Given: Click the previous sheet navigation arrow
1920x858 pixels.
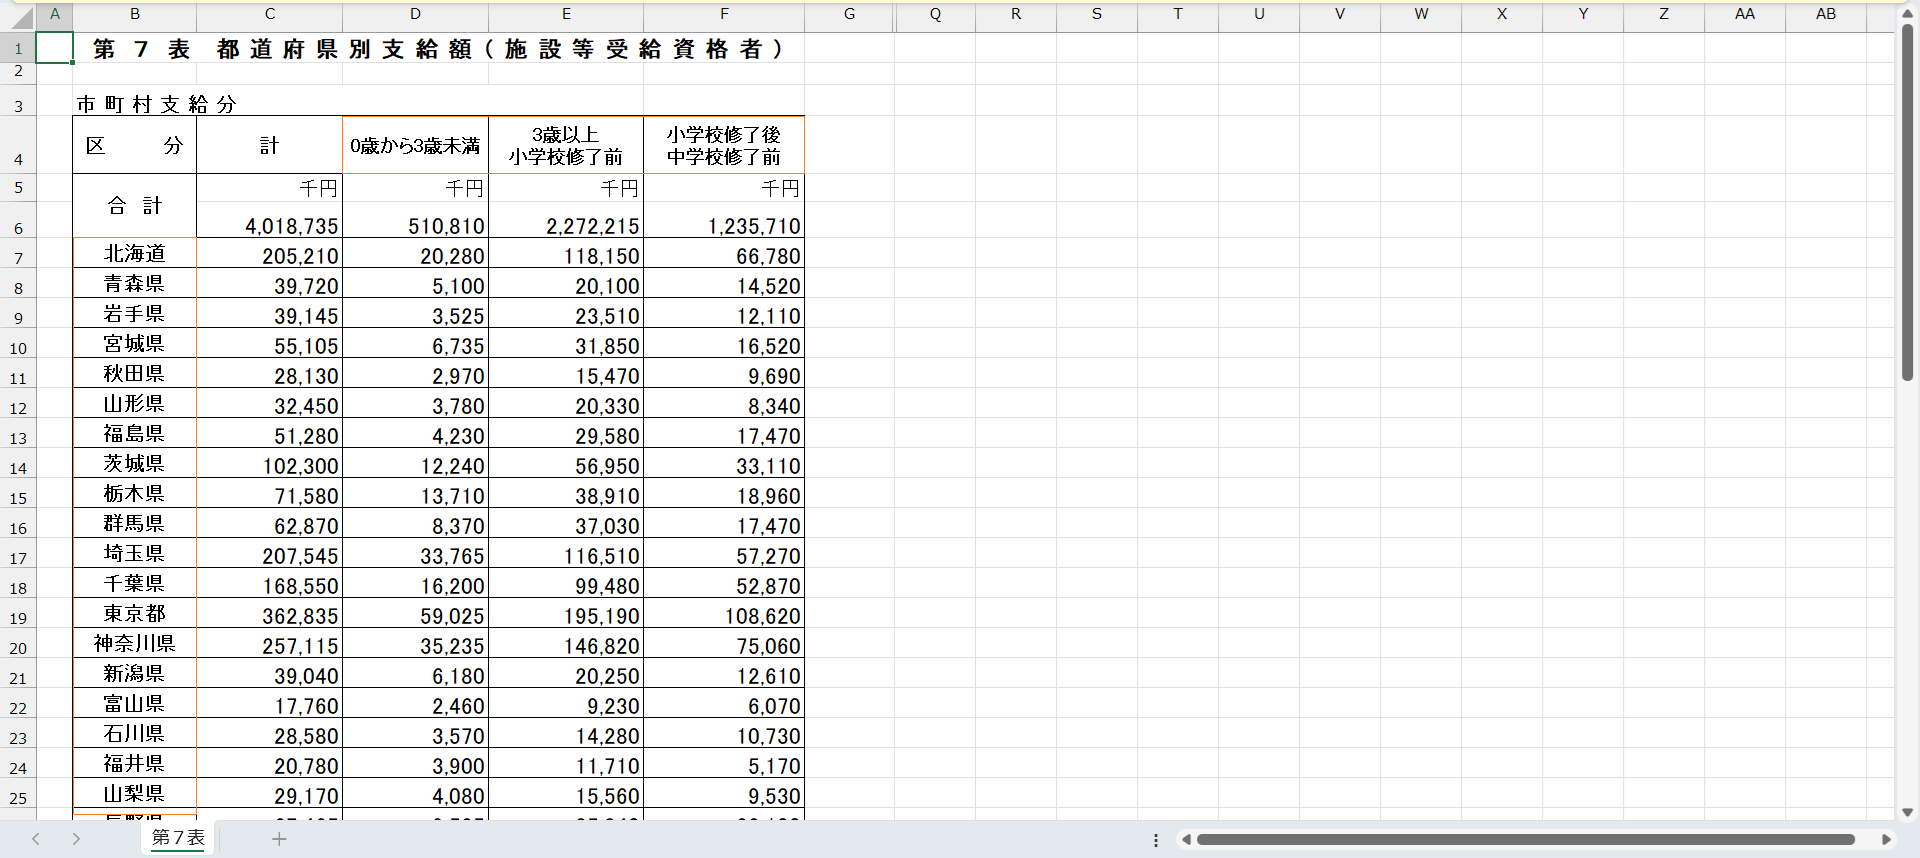Looking at the screenshot, I should 36,839.
